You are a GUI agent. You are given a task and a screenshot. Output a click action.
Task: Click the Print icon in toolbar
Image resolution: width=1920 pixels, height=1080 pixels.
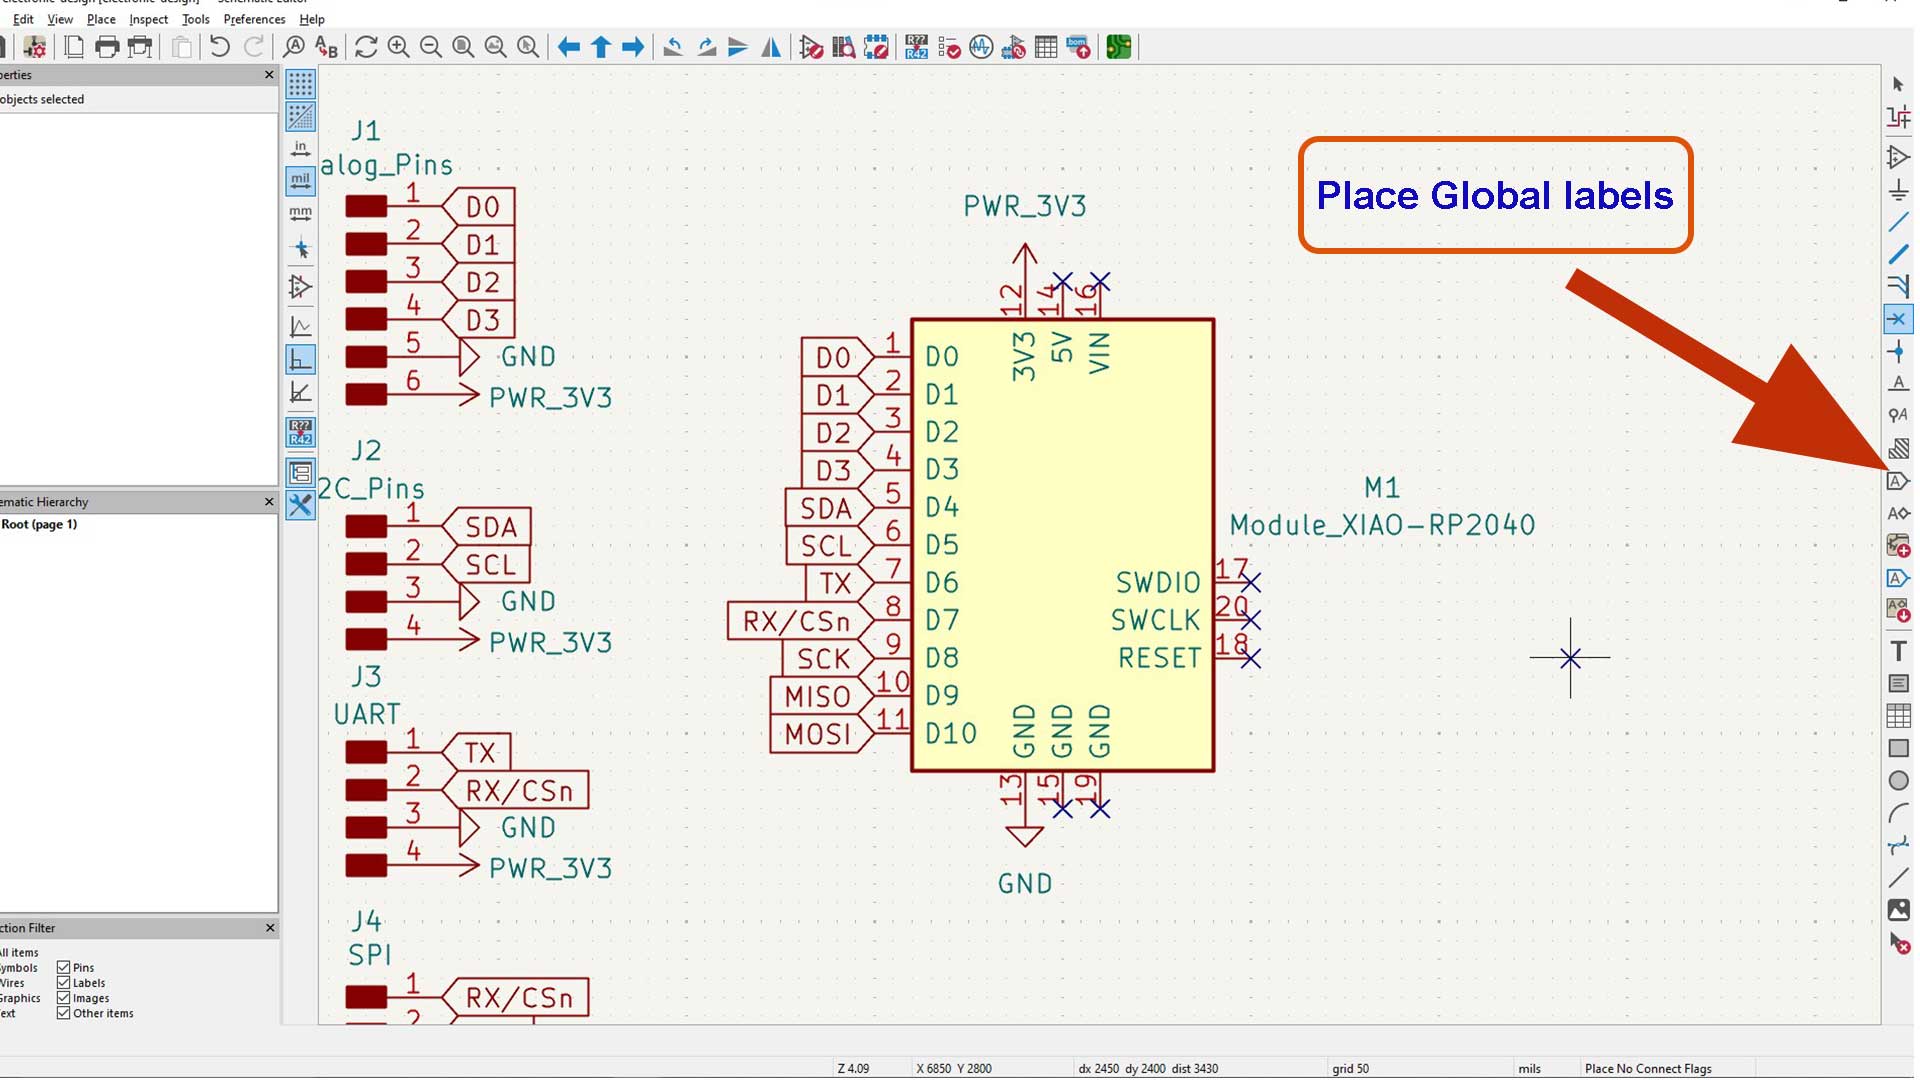click(x=107, y=47)
